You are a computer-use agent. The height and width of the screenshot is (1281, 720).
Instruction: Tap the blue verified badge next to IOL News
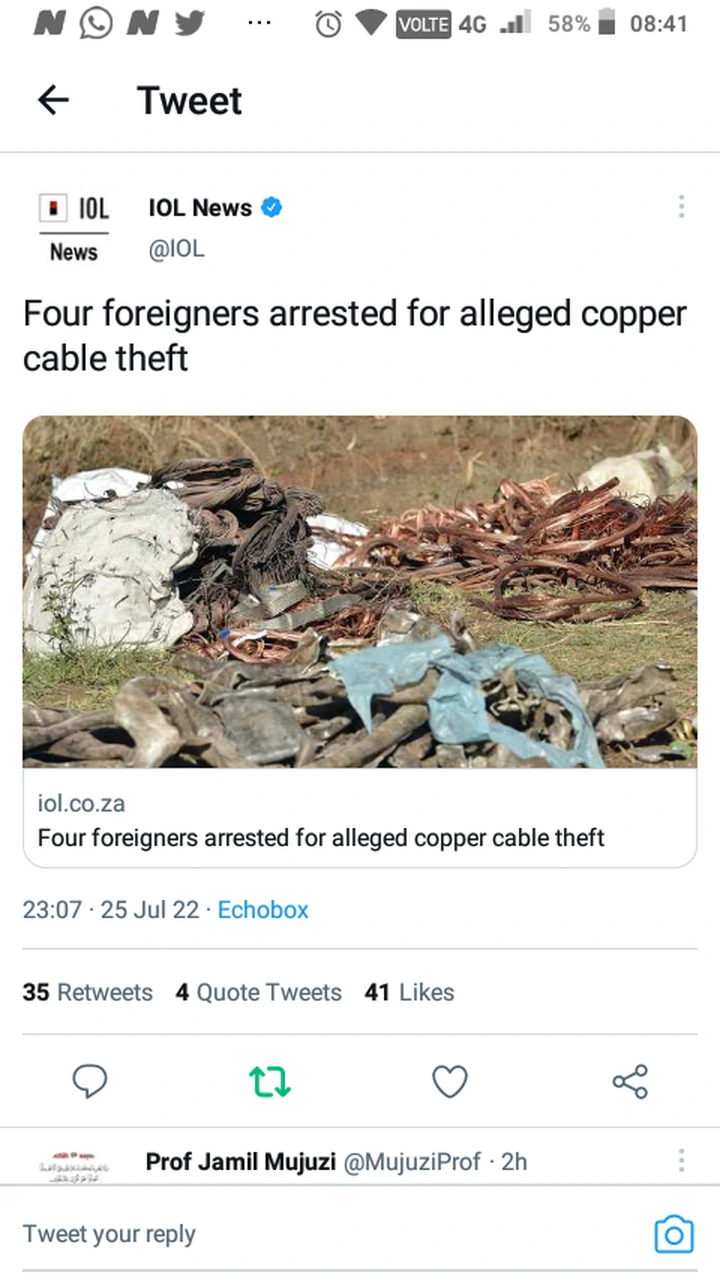[271, 208]
